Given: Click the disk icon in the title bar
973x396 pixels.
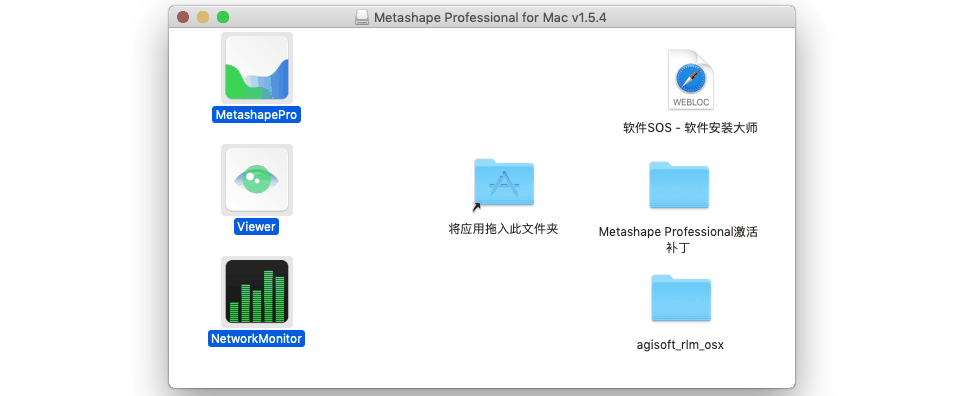Looking at the screenshot, I should [x=362, y=17].
